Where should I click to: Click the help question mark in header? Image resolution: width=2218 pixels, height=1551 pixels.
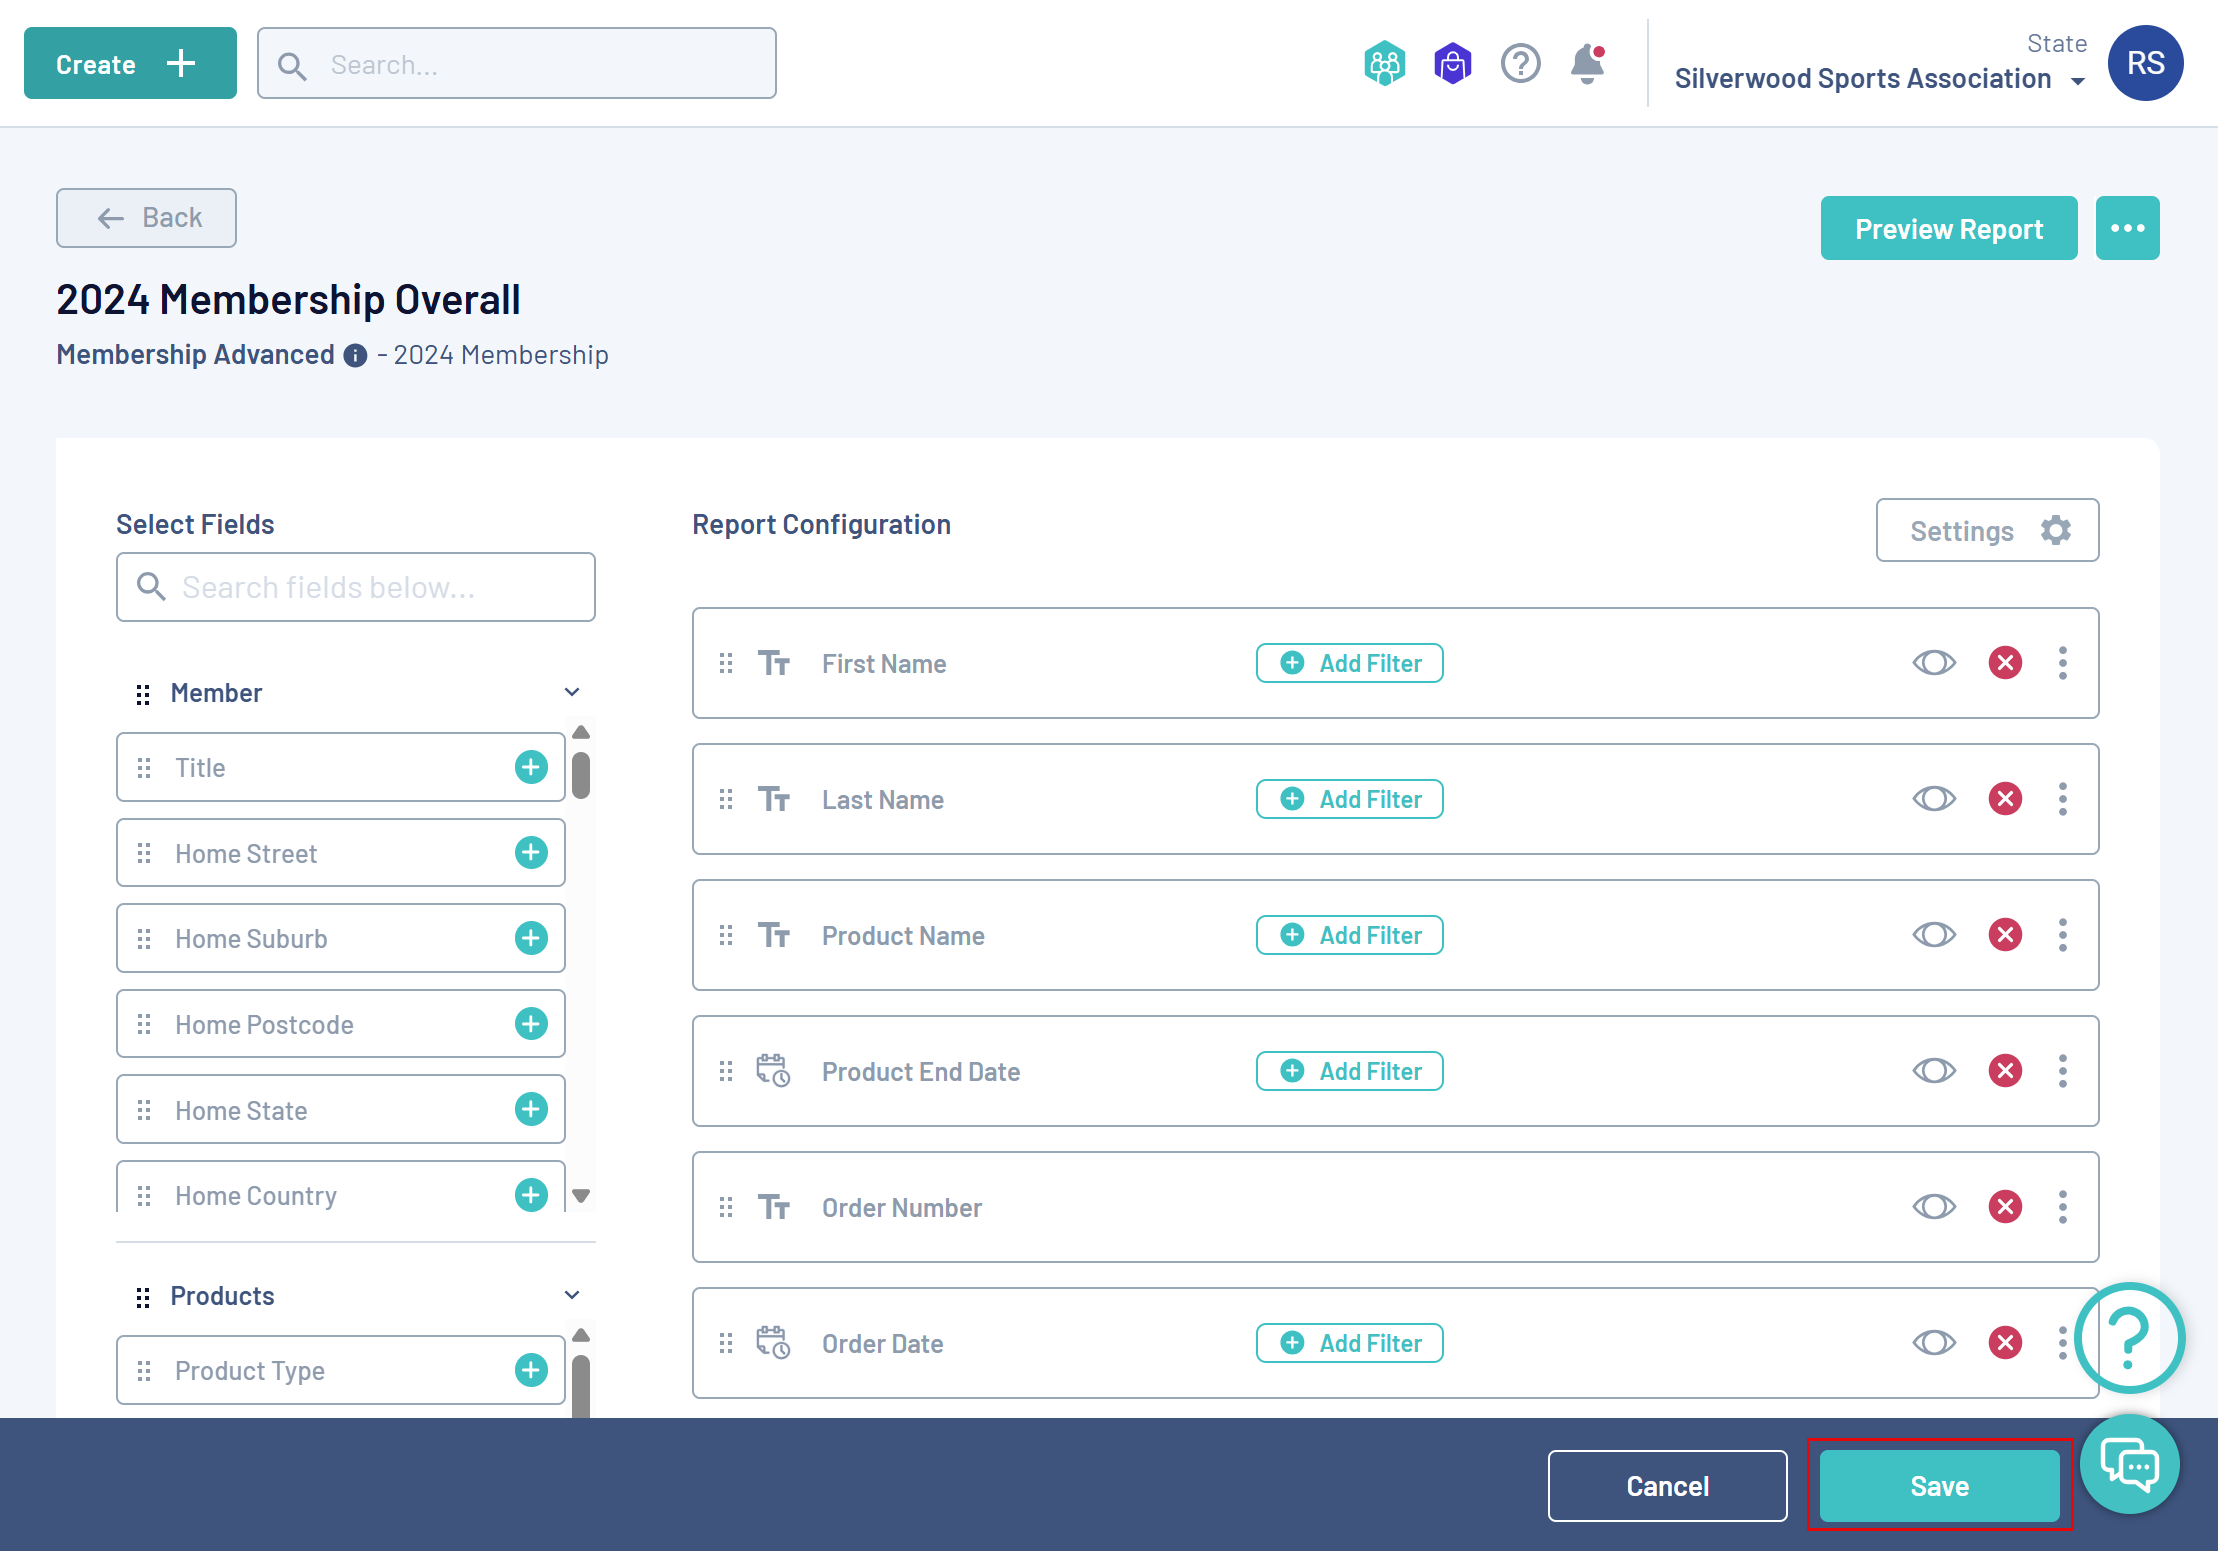click(x=1520, y=65)
